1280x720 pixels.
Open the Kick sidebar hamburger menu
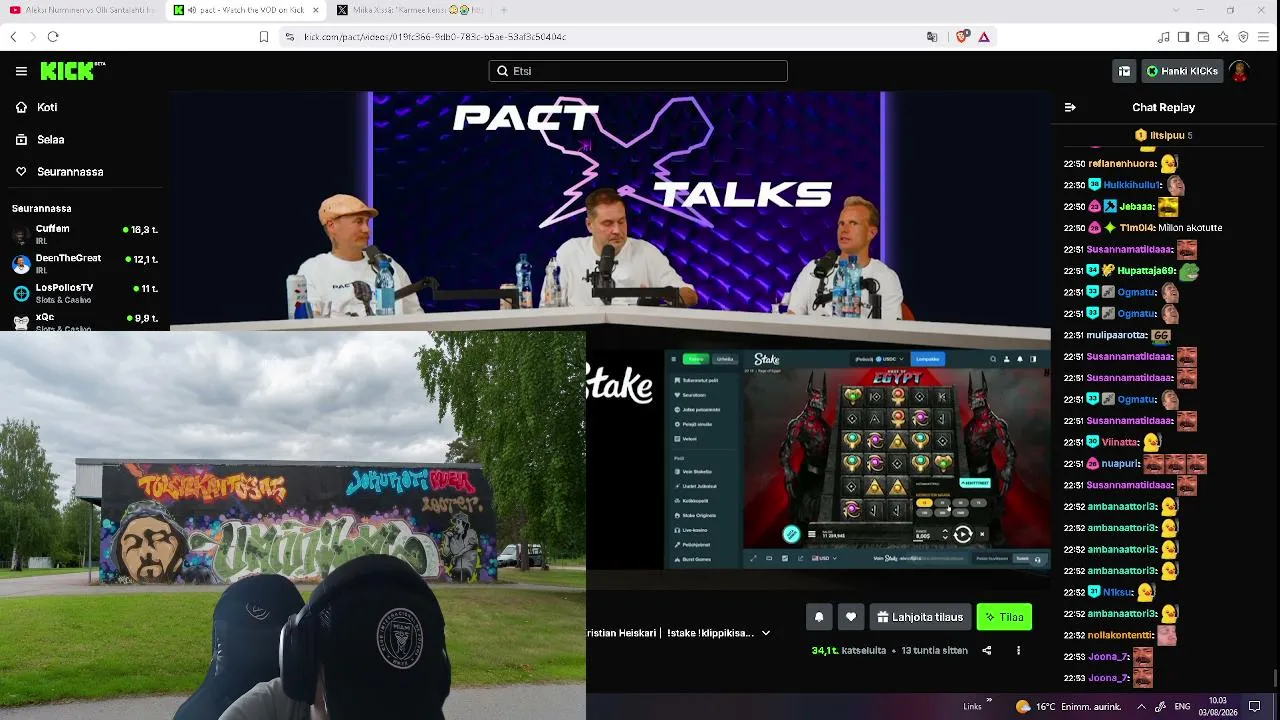point(21,71)
